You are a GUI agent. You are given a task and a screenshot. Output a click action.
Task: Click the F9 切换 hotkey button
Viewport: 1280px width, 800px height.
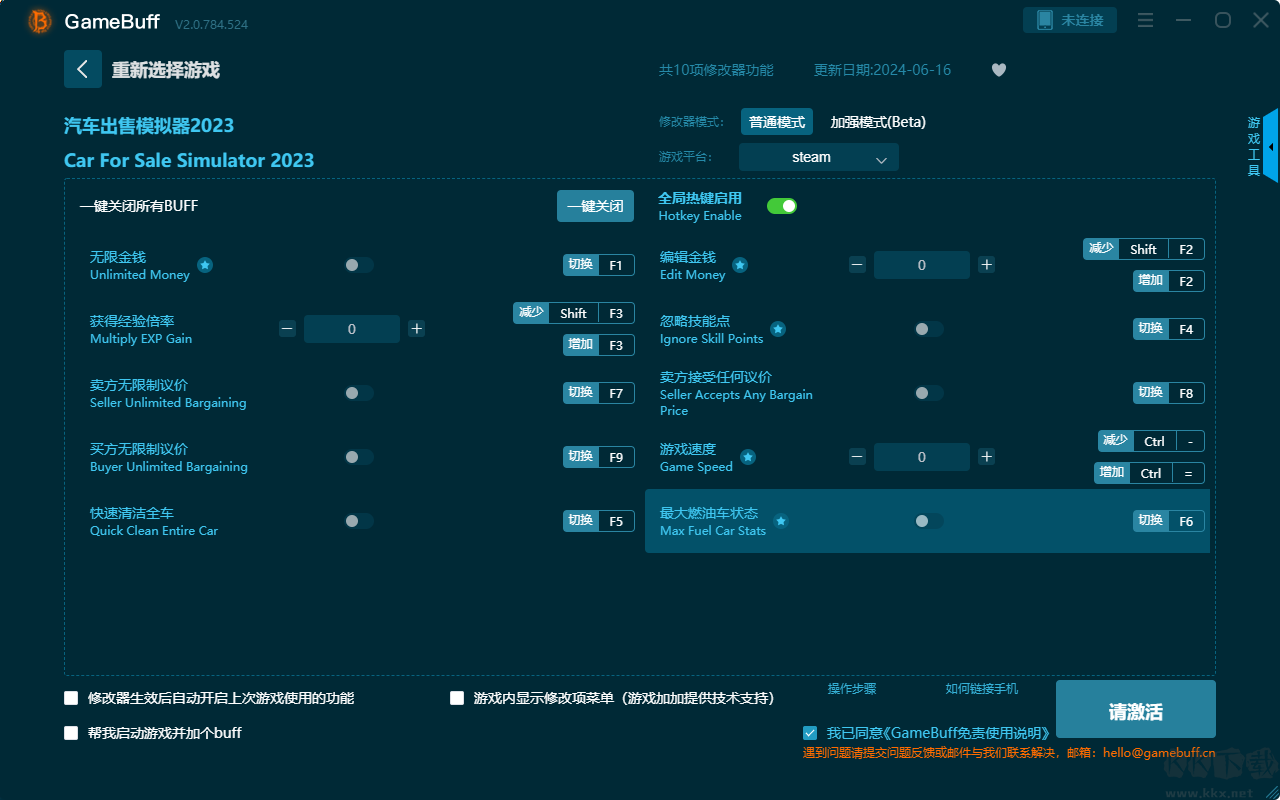pos(599,457)
